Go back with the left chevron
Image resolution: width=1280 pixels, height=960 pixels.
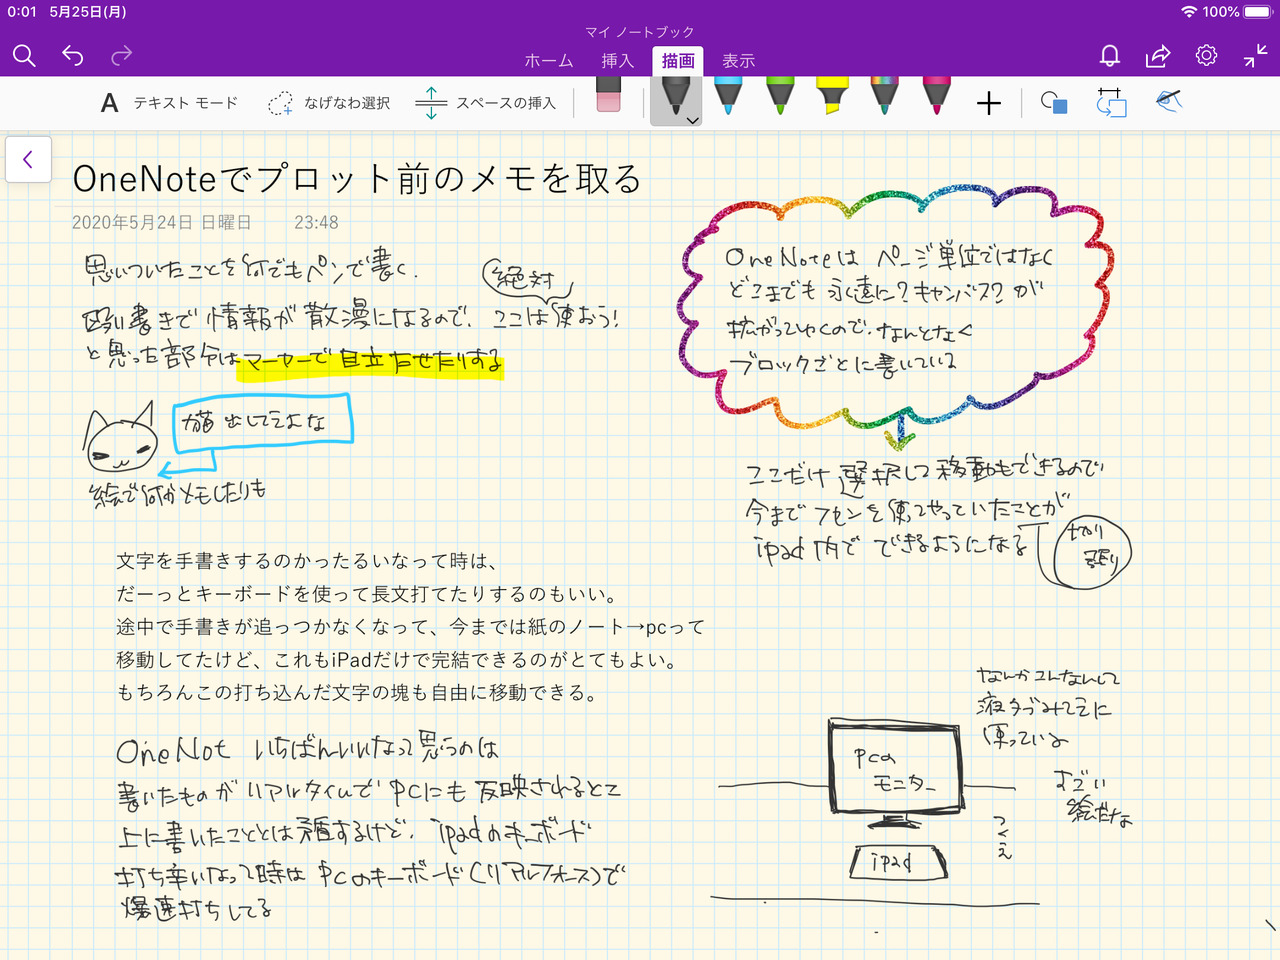click(x=28, y=159)
